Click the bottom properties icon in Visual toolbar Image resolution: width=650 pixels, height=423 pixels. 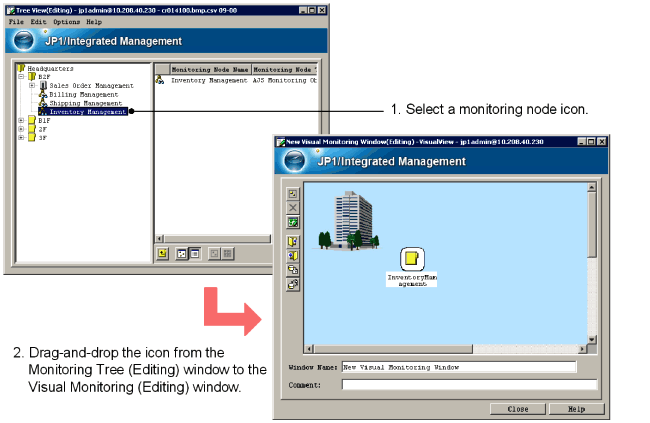pos(293,284)
